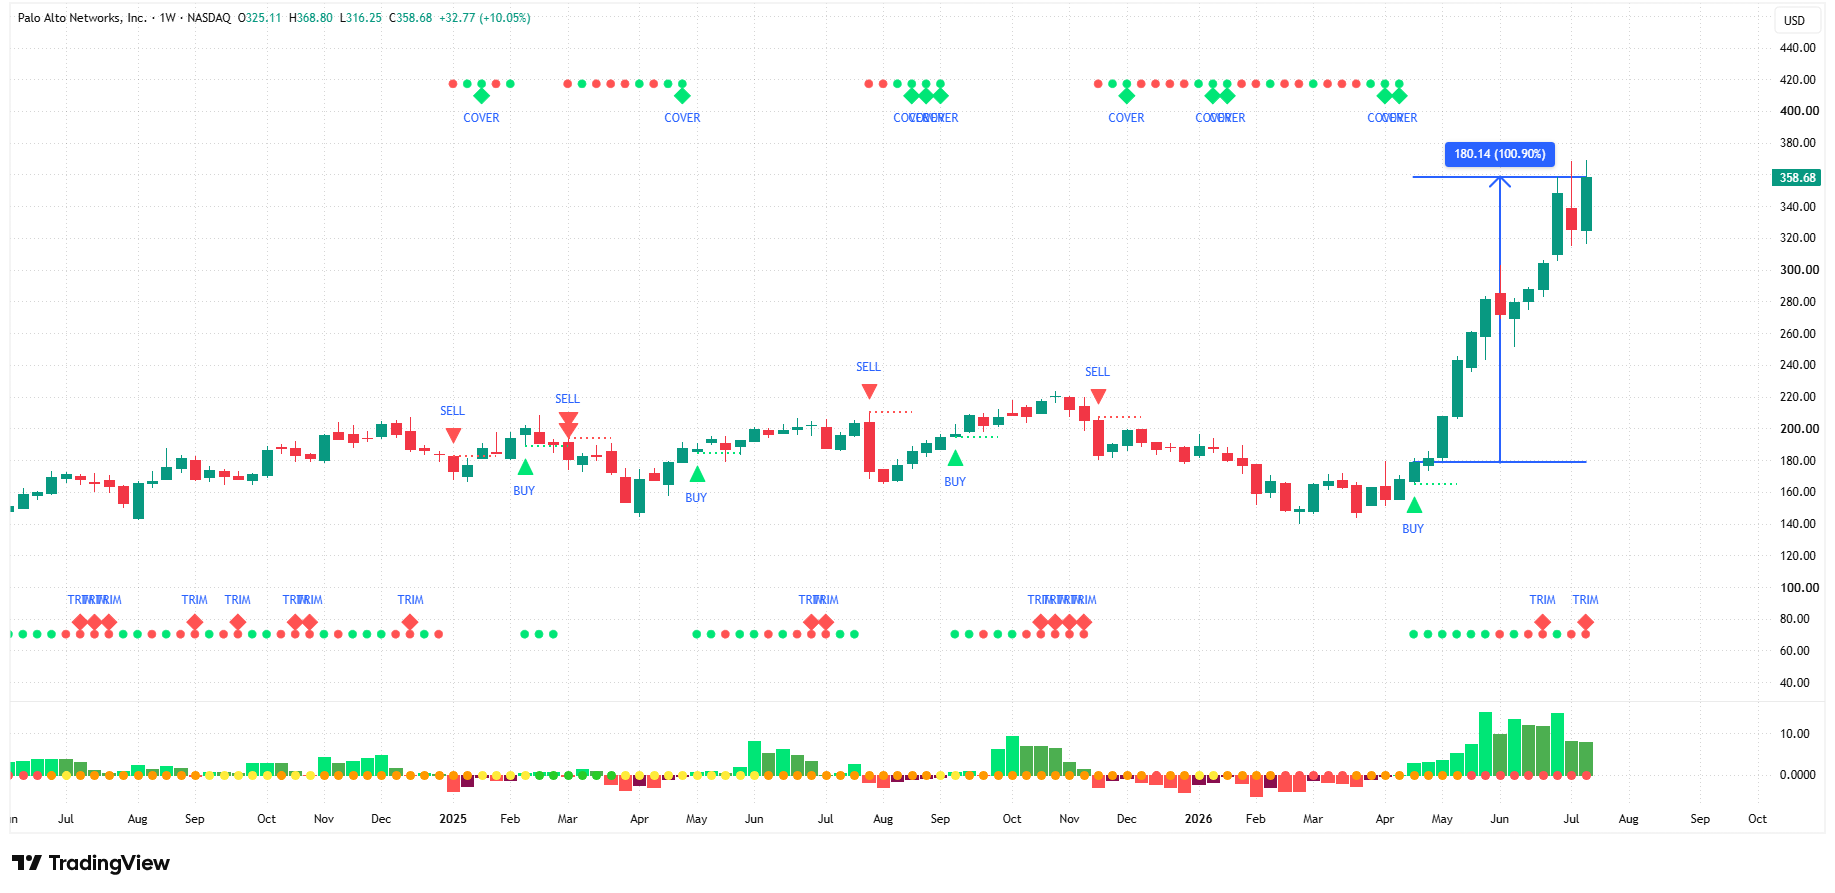Open the USD currency selector
This screenshot has width=1835, height=893.
[x=1795, y=20]
